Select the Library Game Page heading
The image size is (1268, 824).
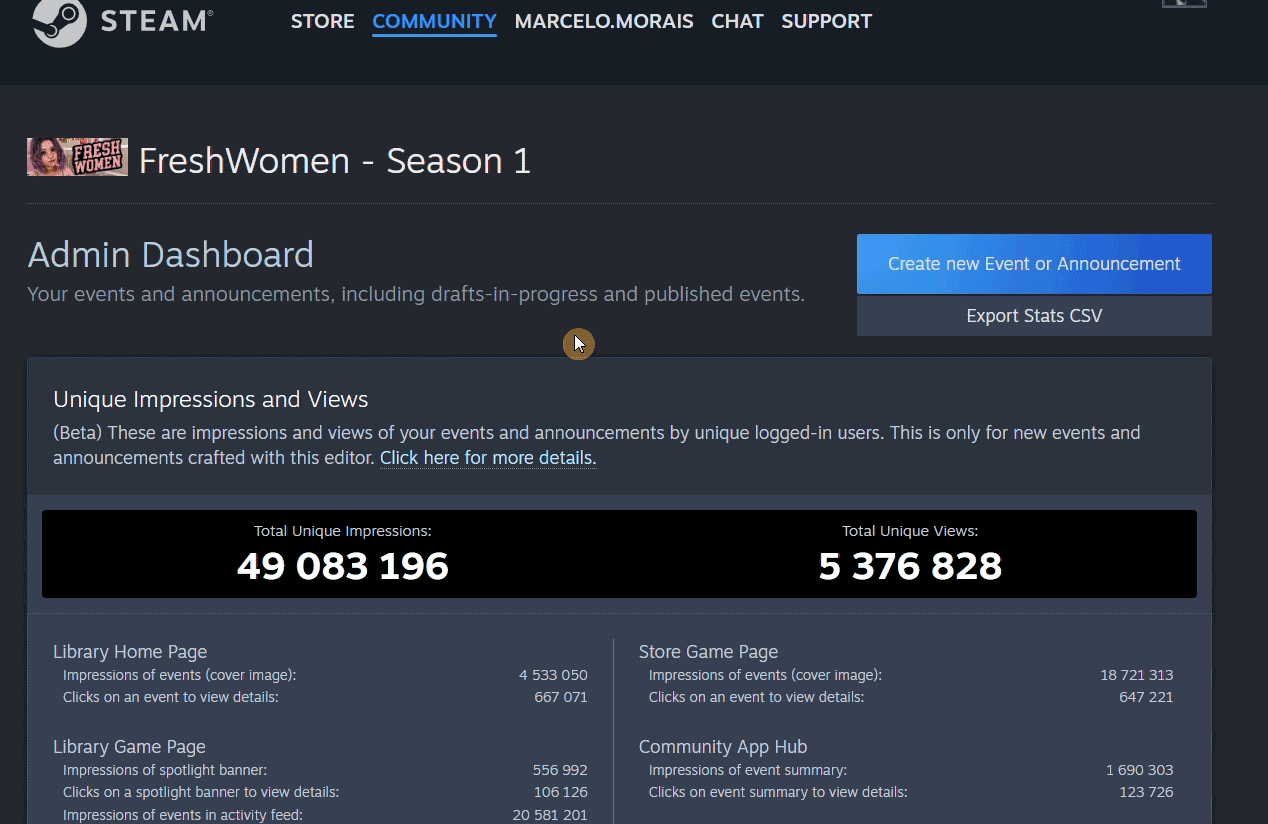coord(129,747)
